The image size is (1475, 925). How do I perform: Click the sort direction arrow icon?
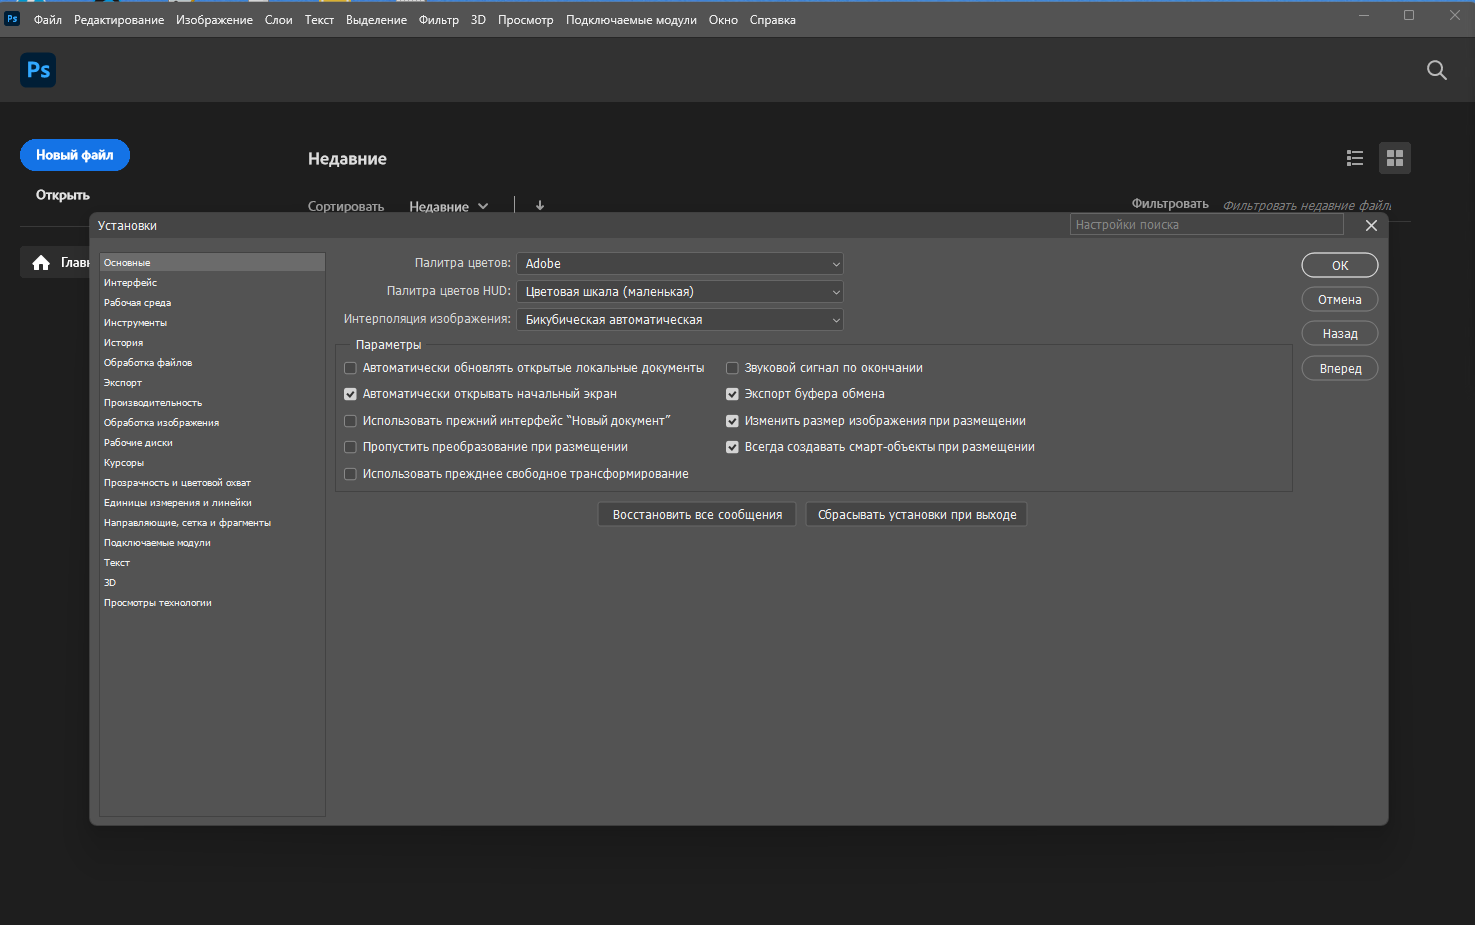click(x=540, y=206)
